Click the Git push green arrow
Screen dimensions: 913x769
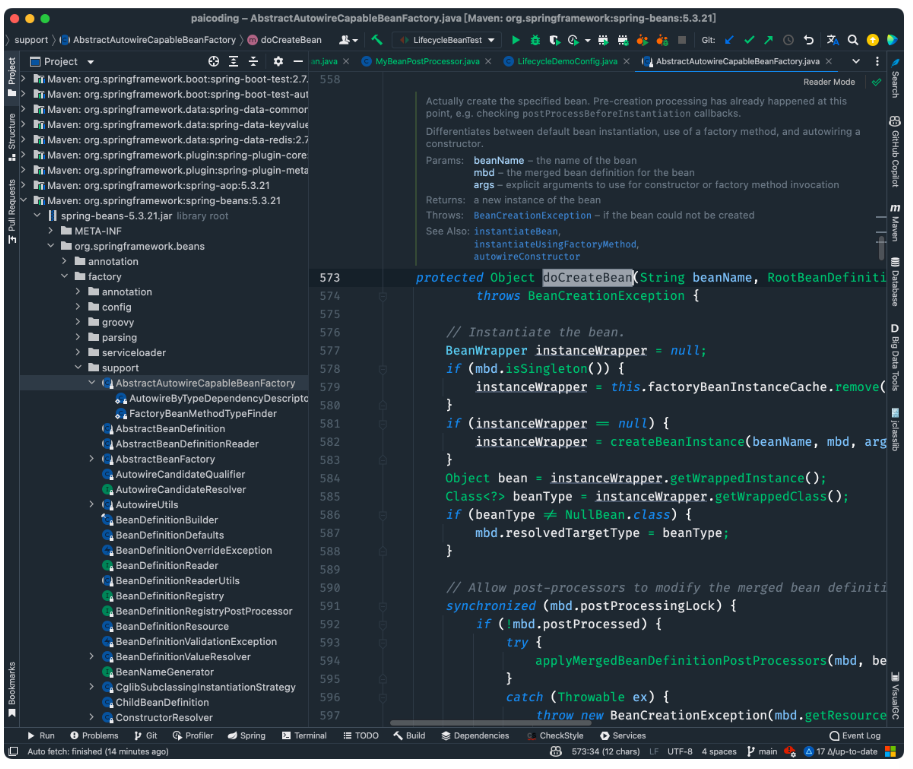click(769, 40)
